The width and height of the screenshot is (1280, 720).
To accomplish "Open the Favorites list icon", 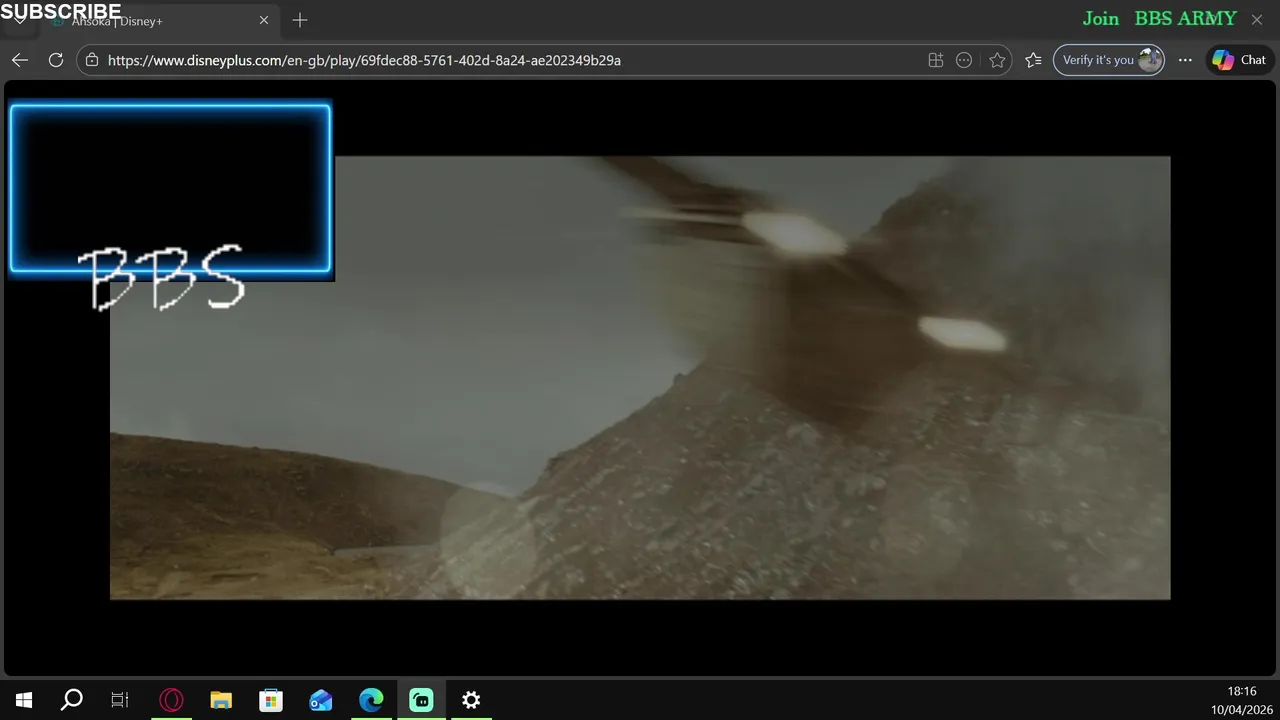I will 1033,60.
